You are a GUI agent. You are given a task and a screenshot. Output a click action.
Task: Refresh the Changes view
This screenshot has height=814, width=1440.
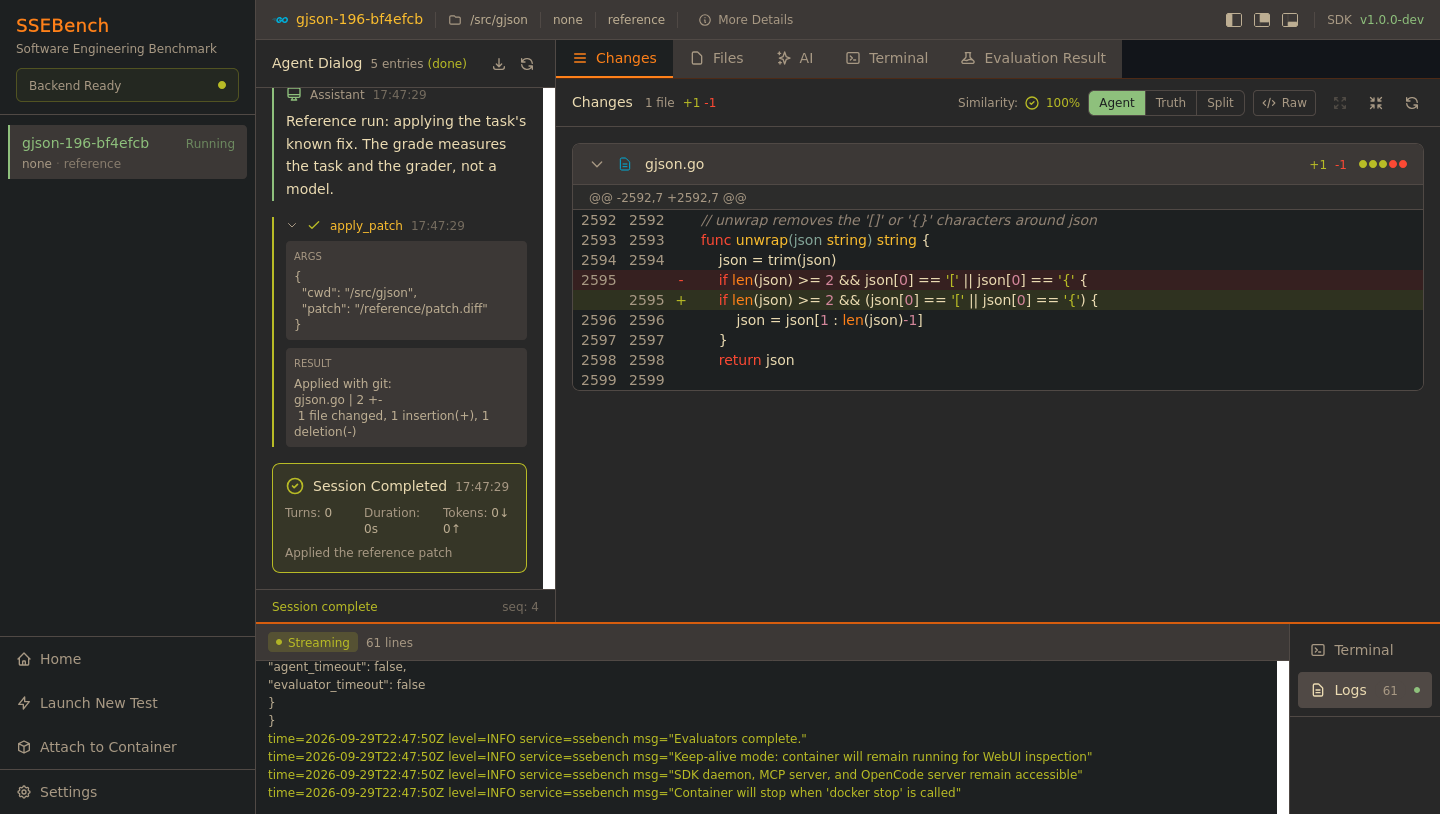[x=1412, y=103]
